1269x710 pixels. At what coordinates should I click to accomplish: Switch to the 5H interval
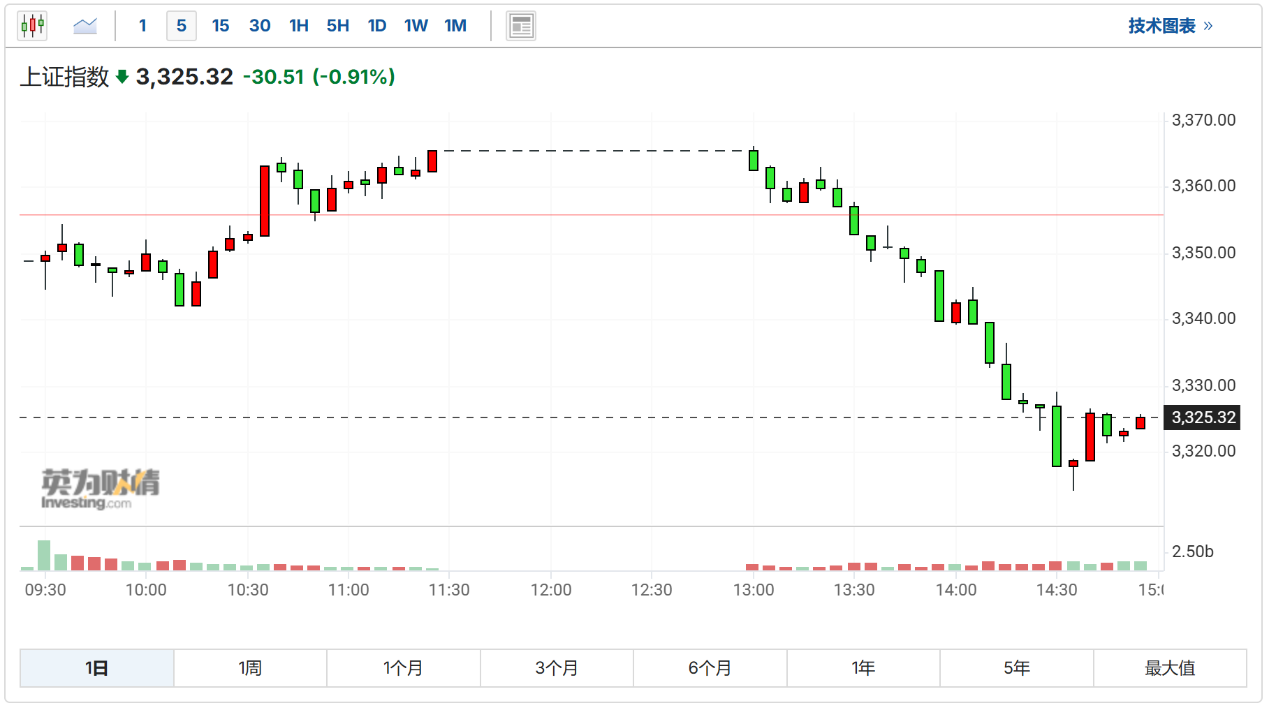pos(338,25)
